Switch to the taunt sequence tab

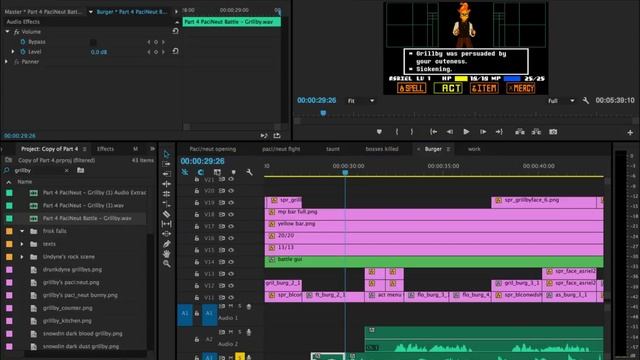click(333, 149)
